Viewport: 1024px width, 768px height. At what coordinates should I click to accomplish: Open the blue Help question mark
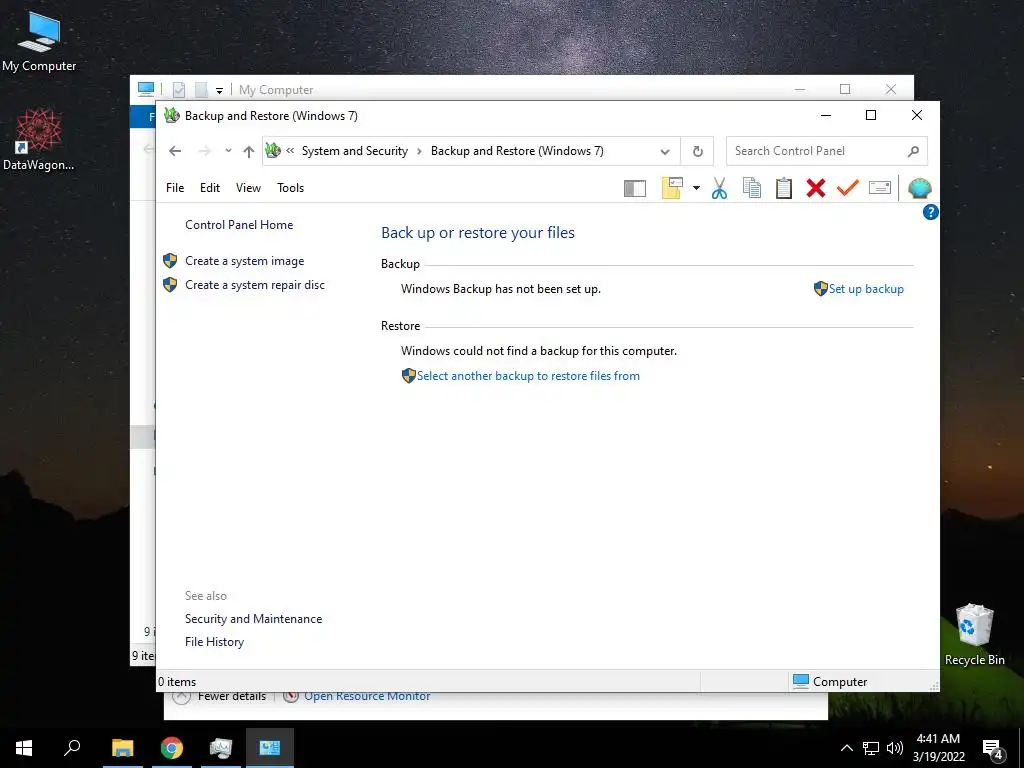pyautogui.click(x=931, y=212)
